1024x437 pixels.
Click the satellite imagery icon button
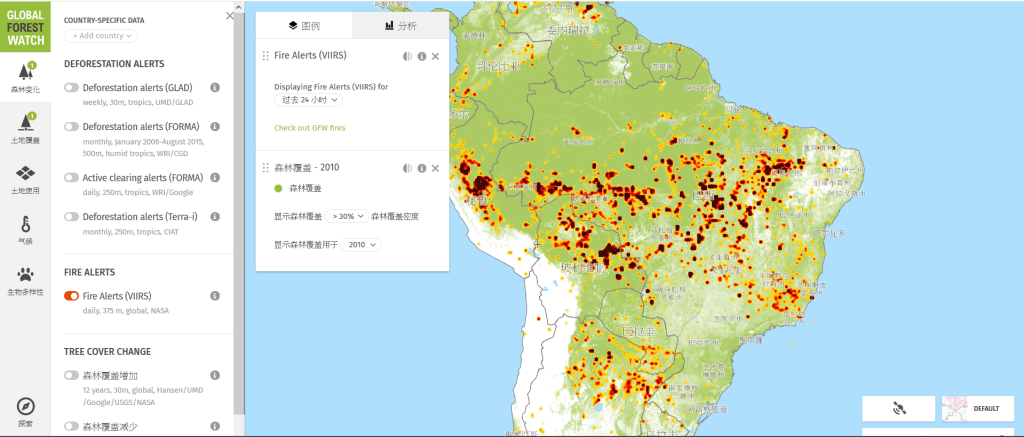pos(899,409)
